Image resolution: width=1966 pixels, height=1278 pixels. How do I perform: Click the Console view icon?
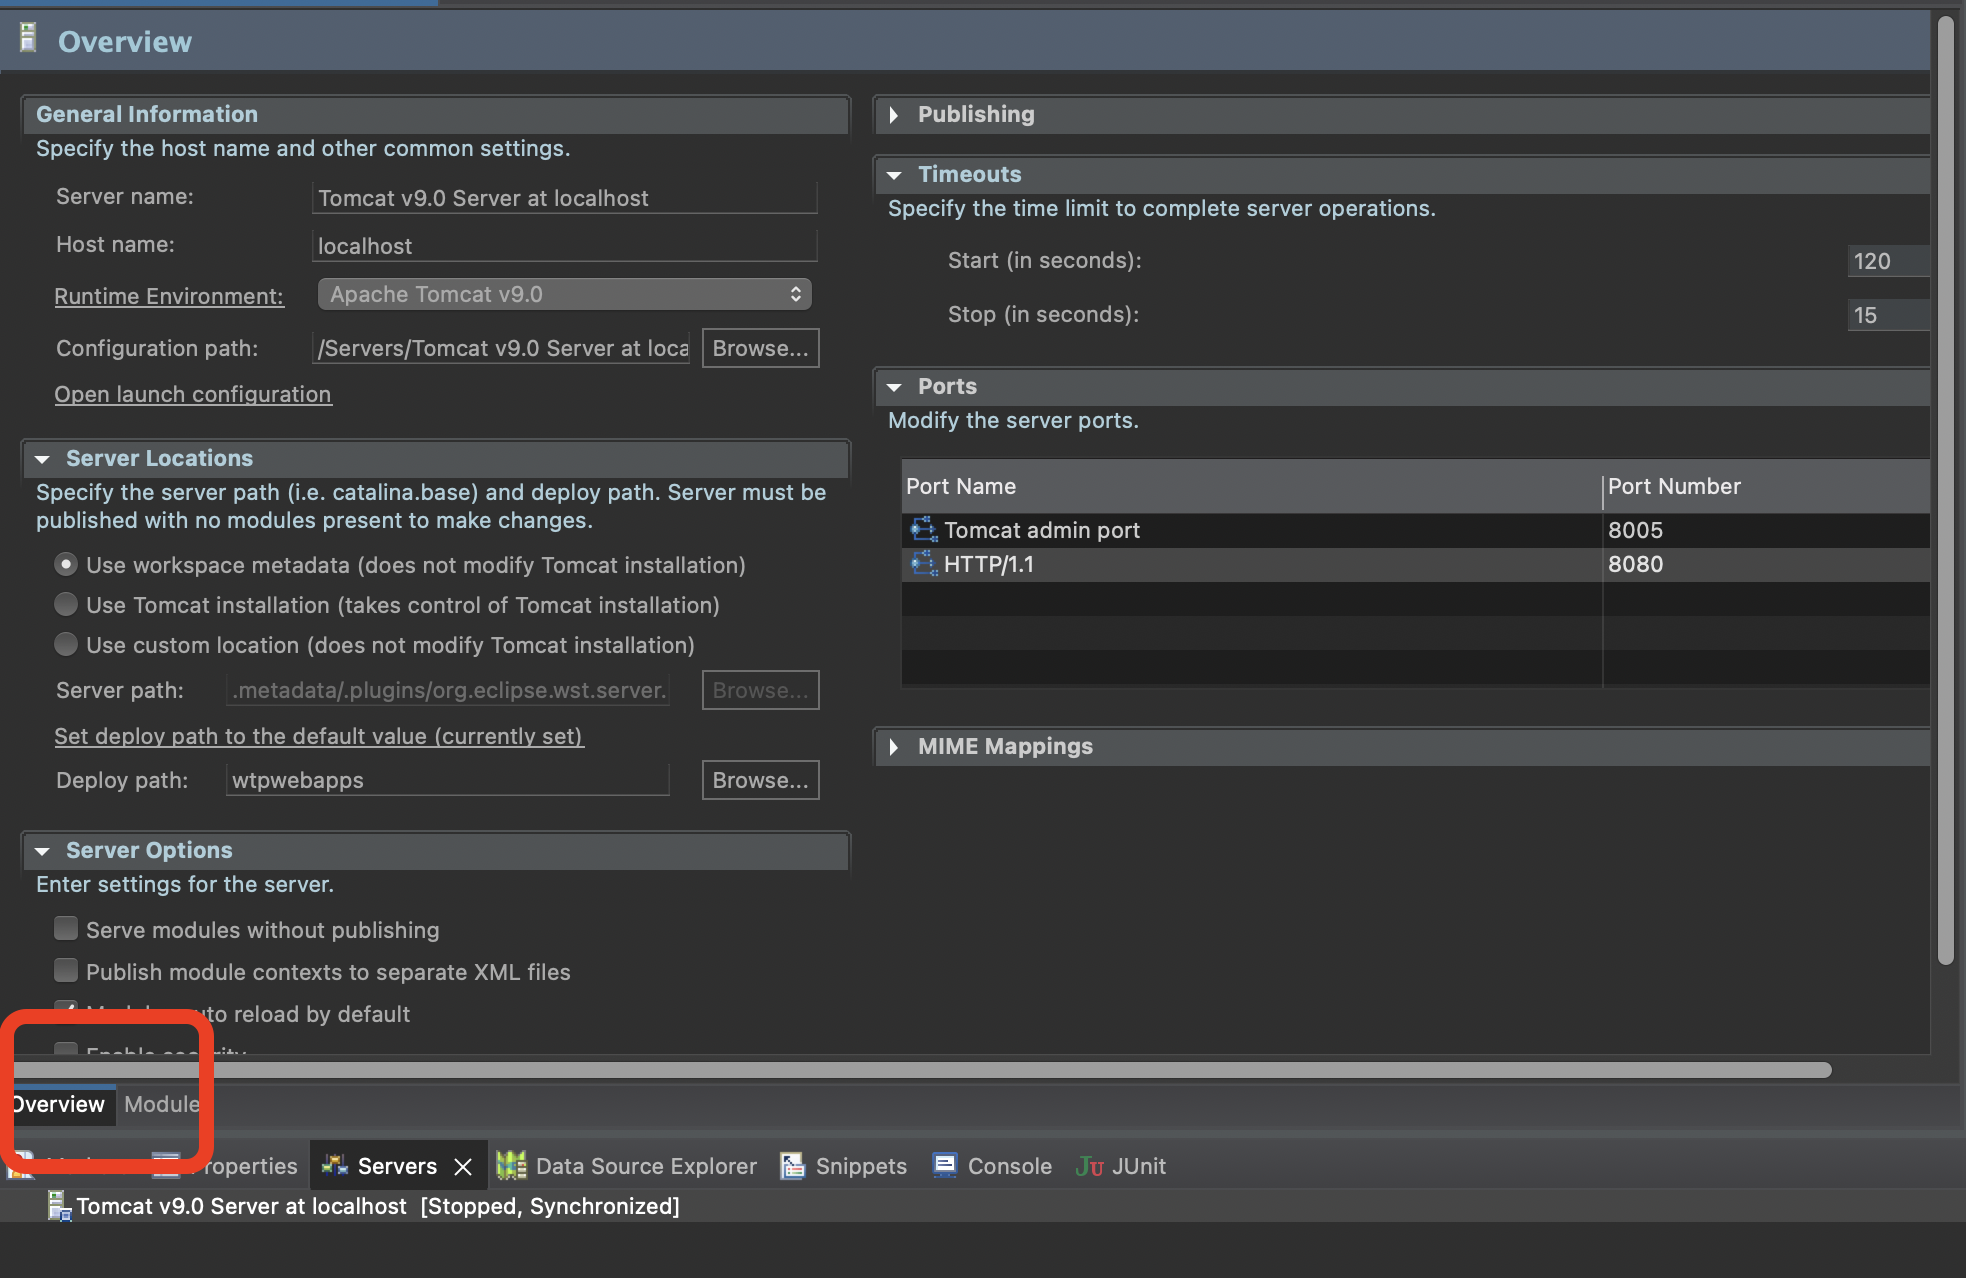click(x=944, y=1165)
